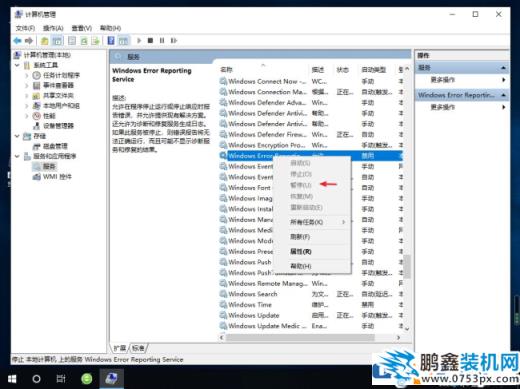The width and height of the screenshot is (520, 389).
Task: Click the Pause service toolbar icon
Action: tap(162, 41)
